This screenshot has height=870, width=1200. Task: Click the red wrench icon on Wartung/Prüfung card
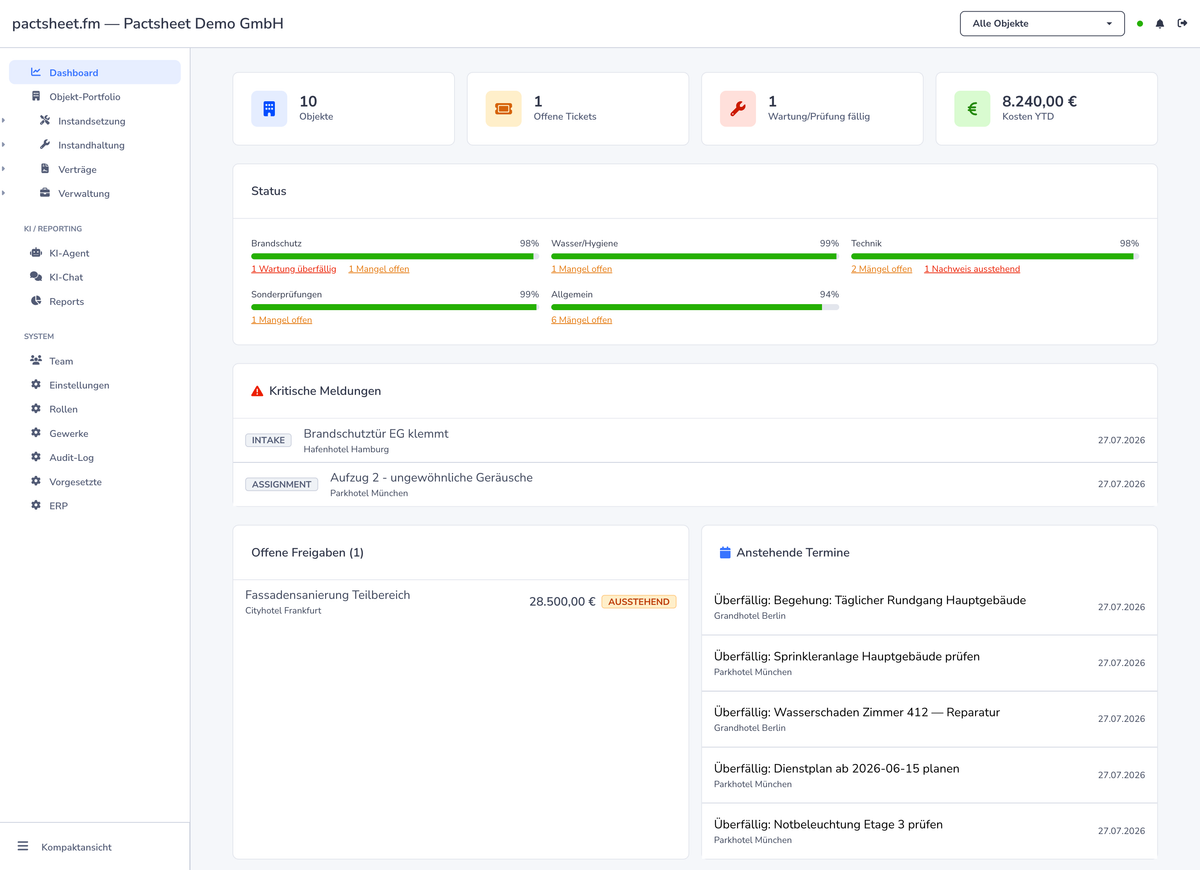click(737, 109)
